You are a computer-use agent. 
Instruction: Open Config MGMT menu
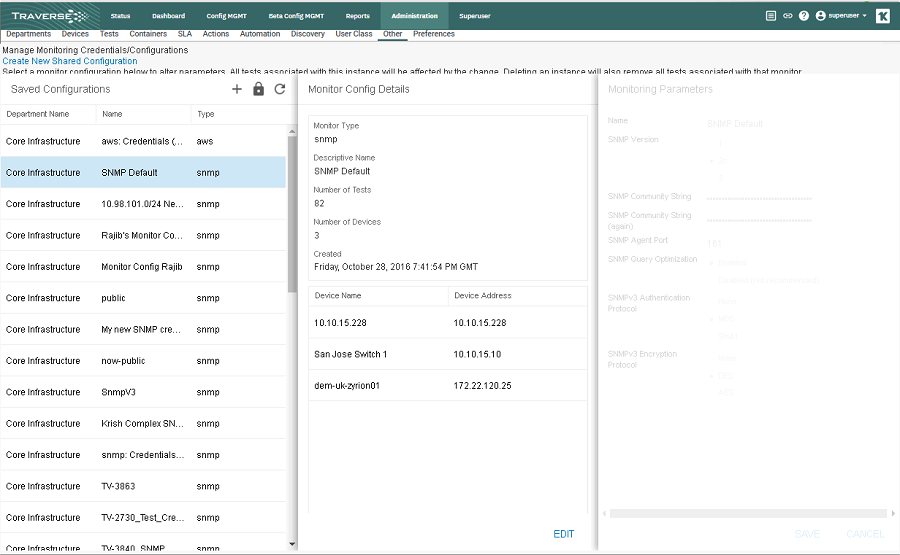point(227,16)
